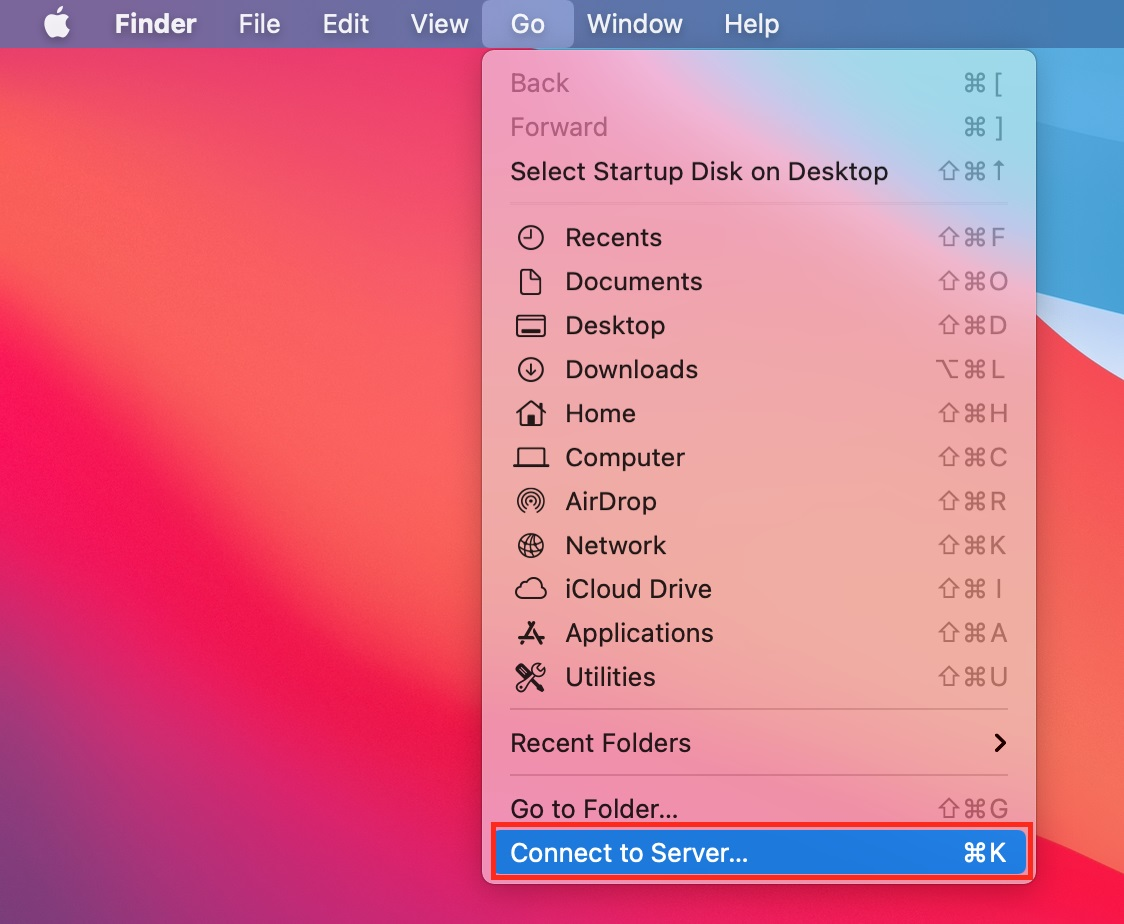Open the View menu
Viewport: 1124px width, 924px height.
[440, 24]
